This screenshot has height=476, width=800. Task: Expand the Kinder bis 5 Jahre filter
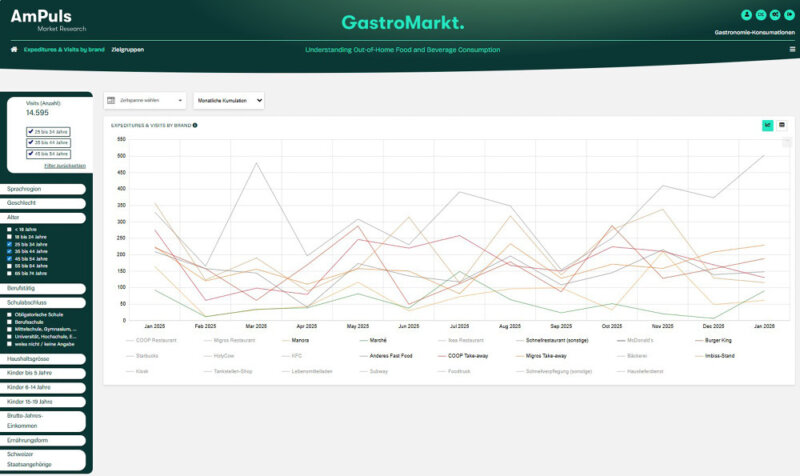[x=43, y=373]
